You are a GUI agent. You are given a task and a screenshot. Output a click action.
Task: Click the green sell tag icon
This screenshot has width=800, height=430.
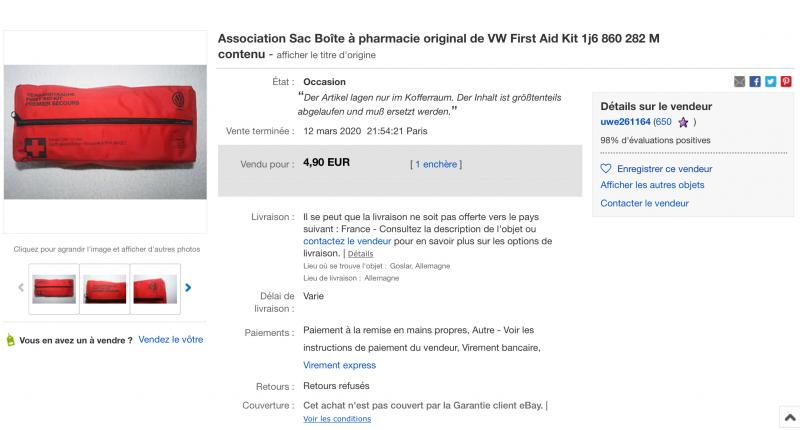10,340
